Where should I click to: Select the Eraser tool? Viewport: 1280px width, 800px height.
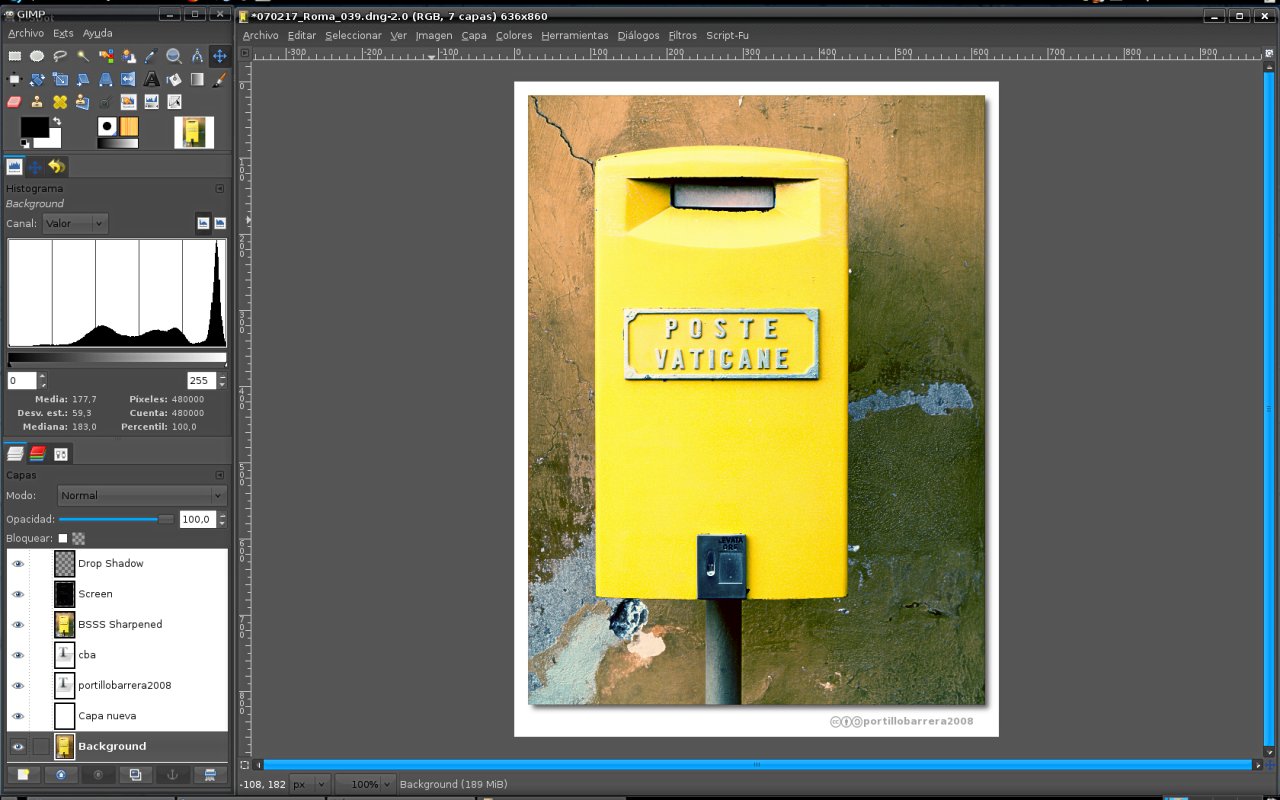point(14,102)
